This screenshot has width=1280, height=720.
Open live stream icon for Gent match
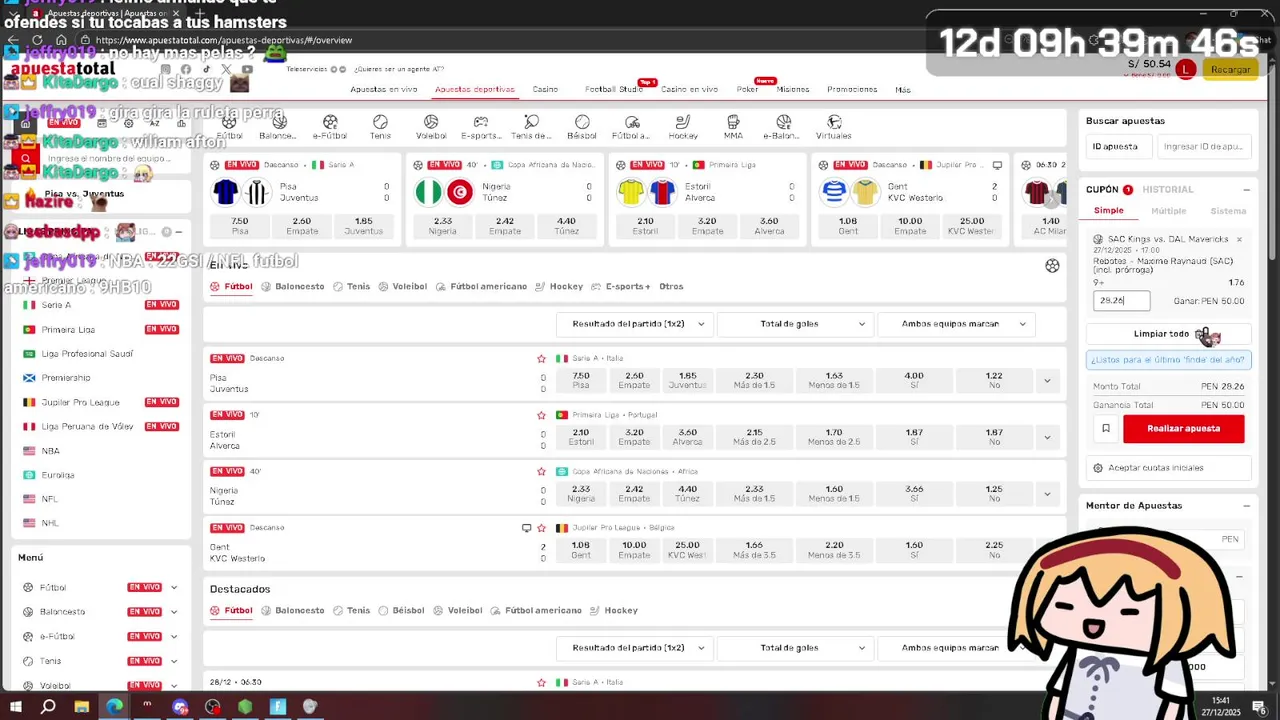click(x=526, y=528)
